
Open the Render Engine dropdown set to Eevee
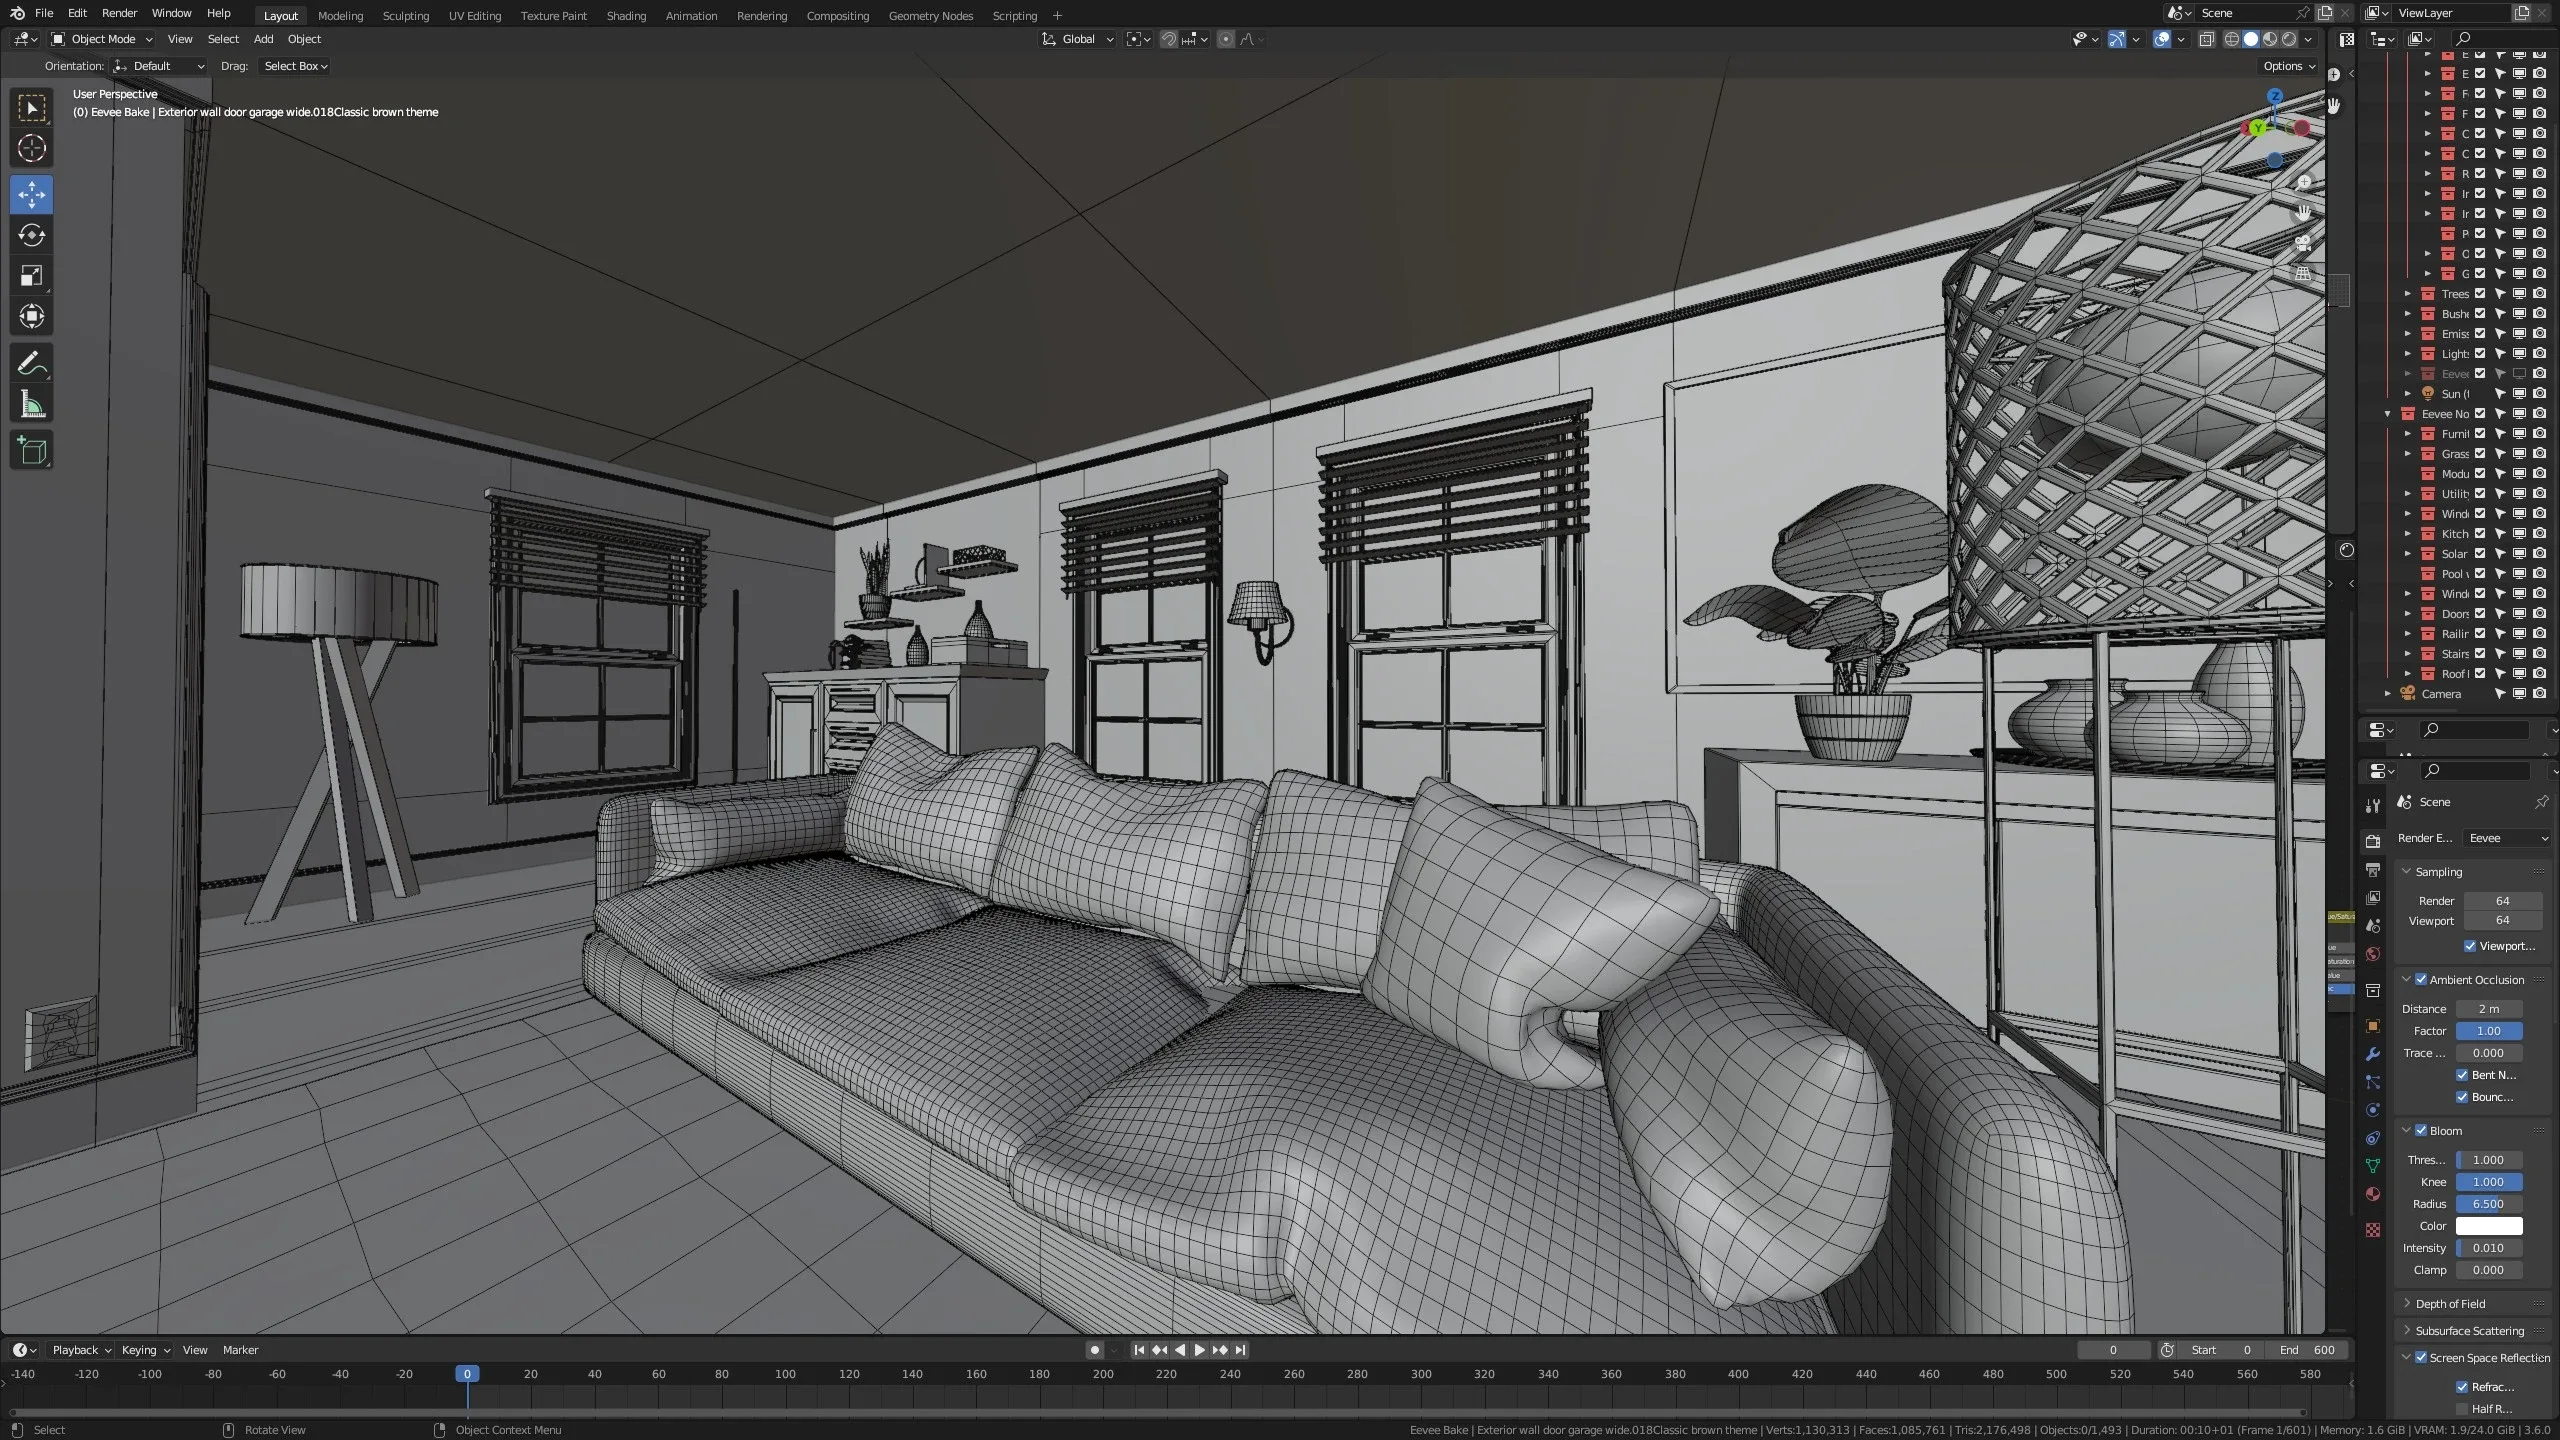tap(2505, 838)
